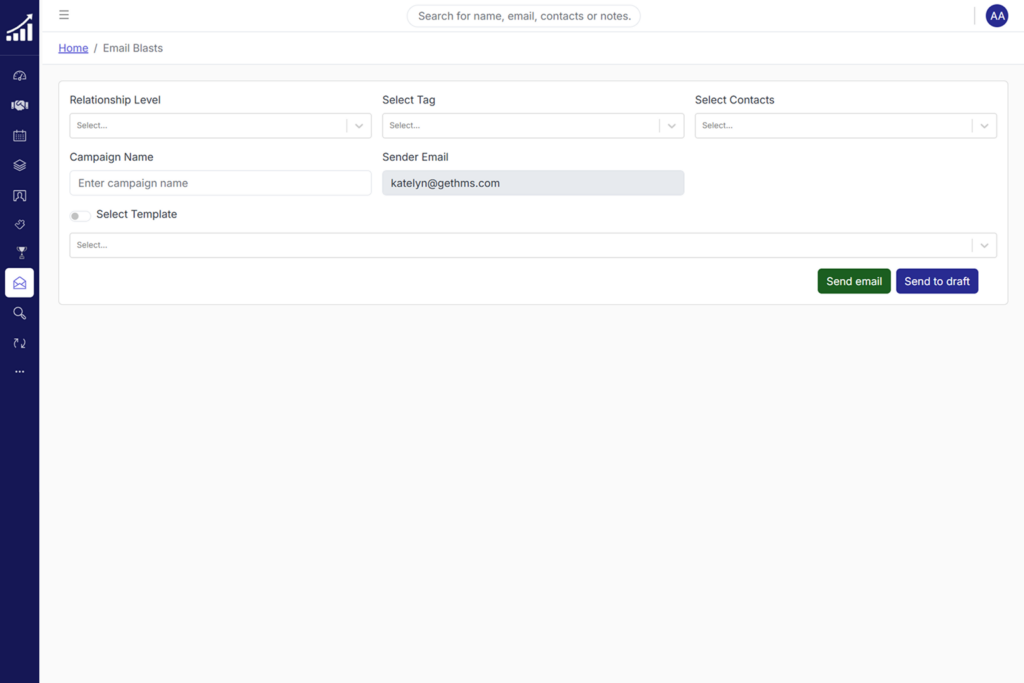Open the email blasts envelope icon

[19, 283]
